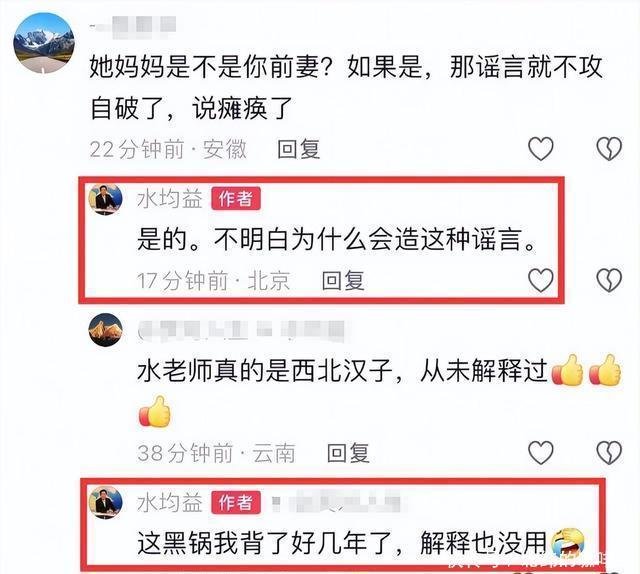Open username 水均益 in the Beijing reply

coord(170,200)
